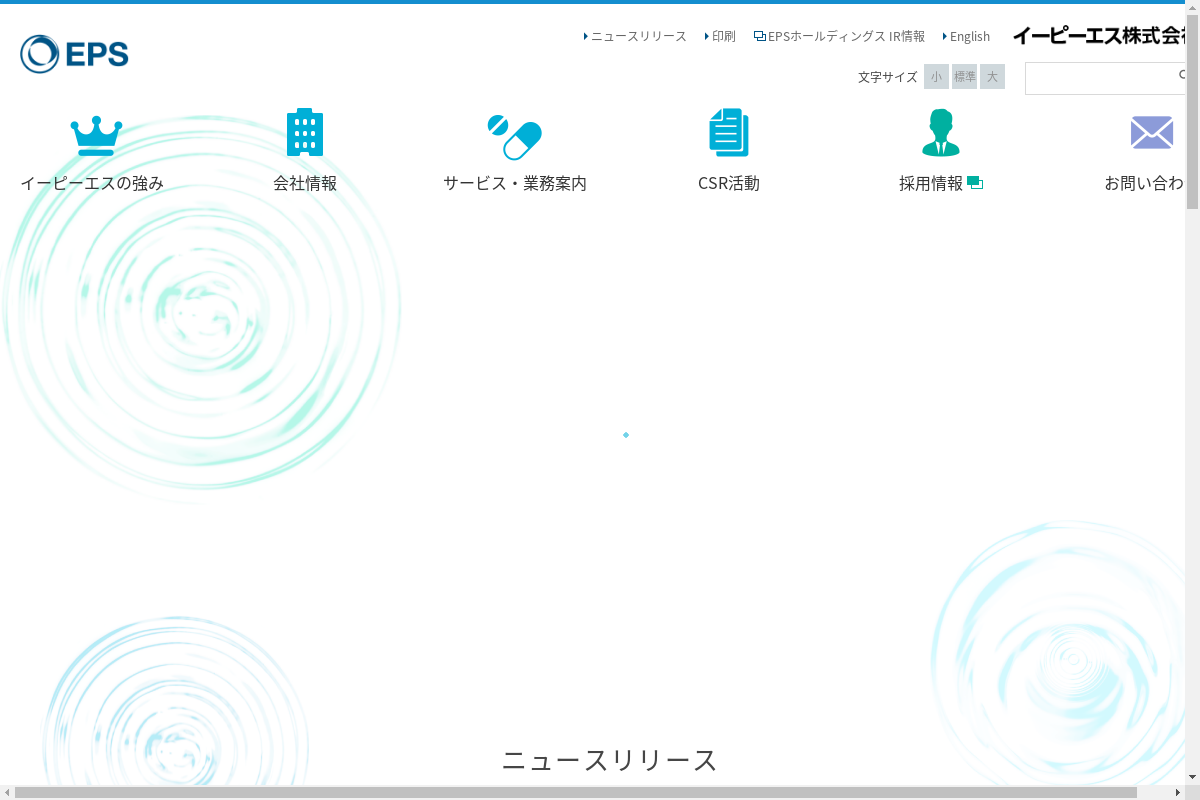Open the 会社情報 menu label

(x=305, y=183)
